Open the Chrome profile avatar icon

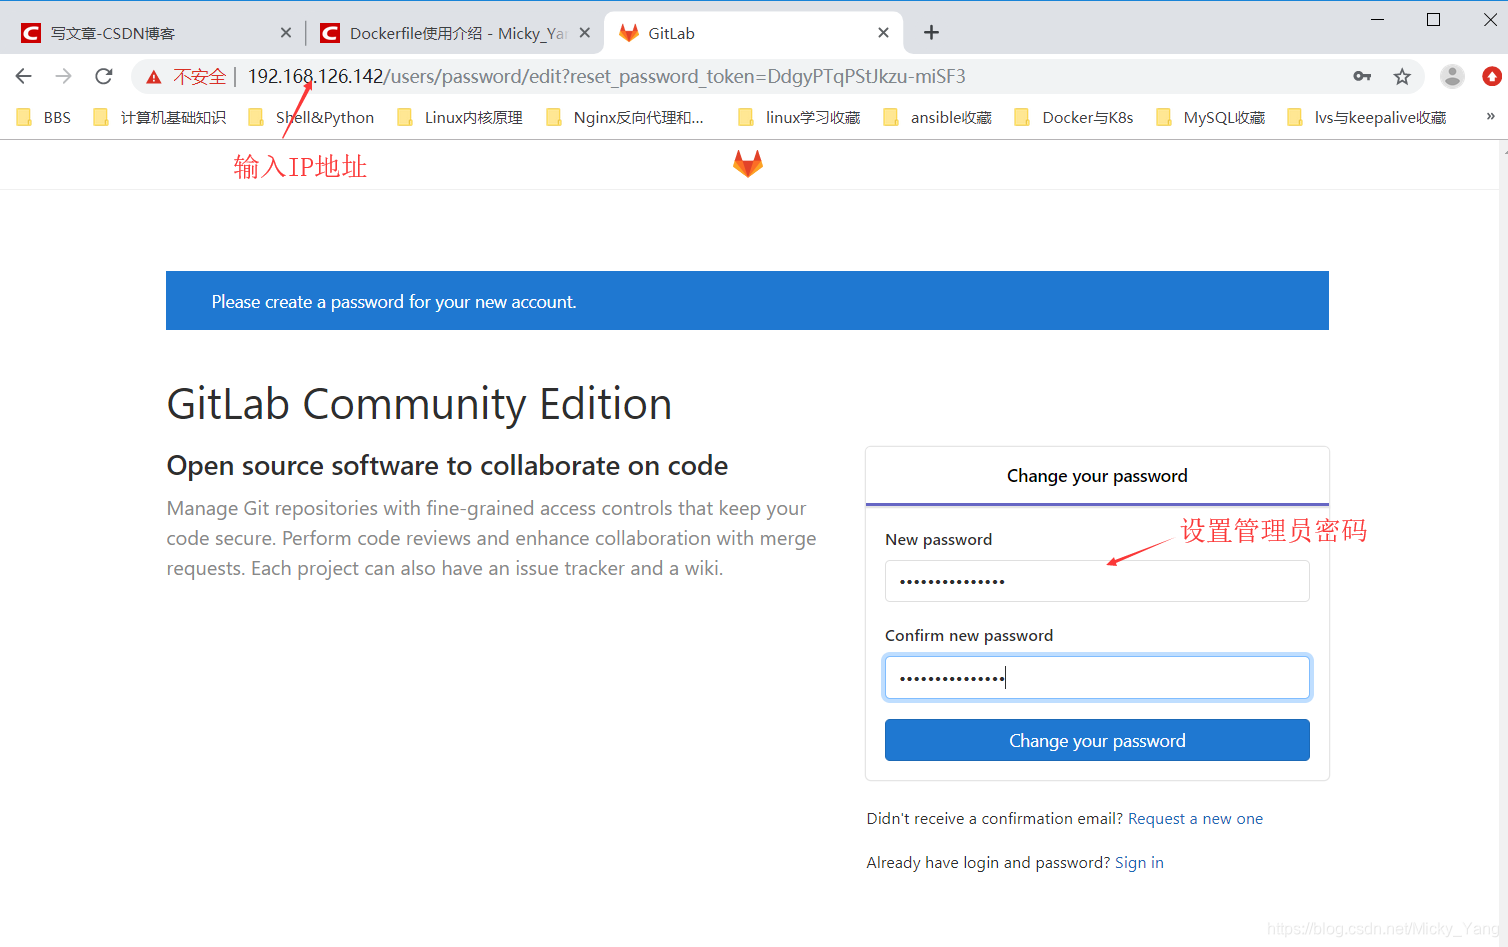pyautogui.click(x=1452, y=76)
